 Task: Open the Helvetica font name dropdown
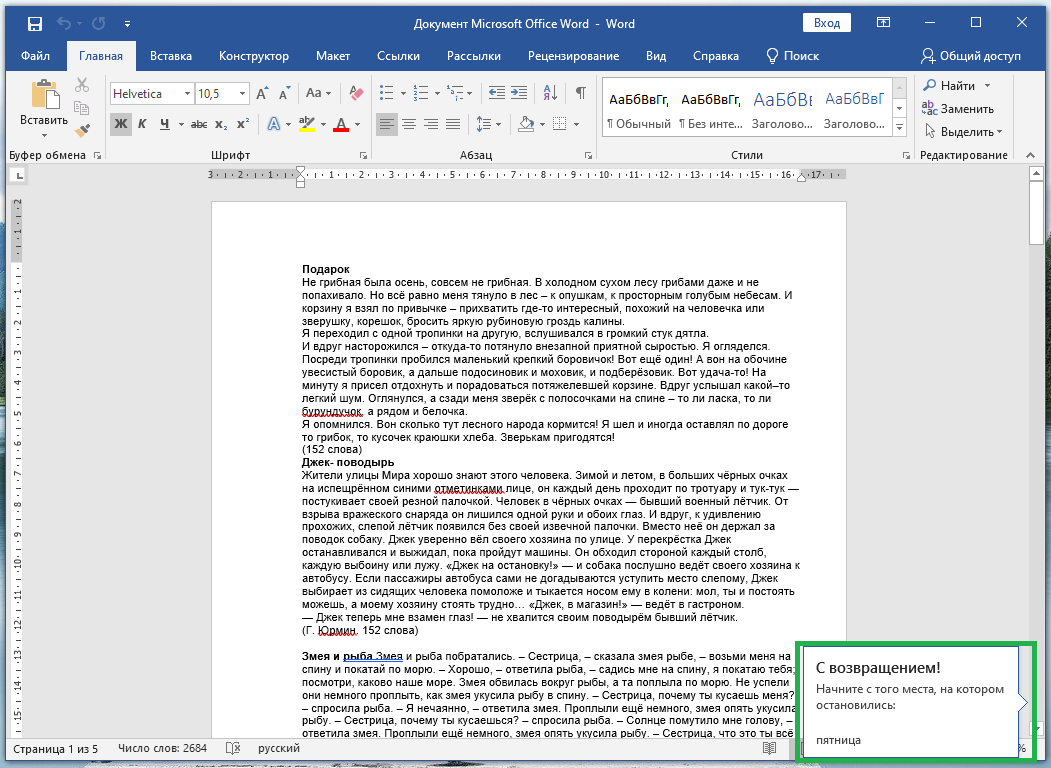pyautogui.click(x=187, y=93)
